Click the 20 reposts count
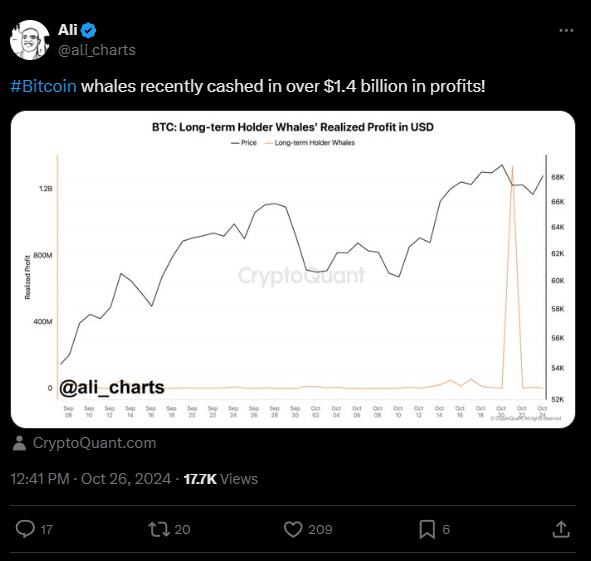591x561 pixels. point(182,529)
